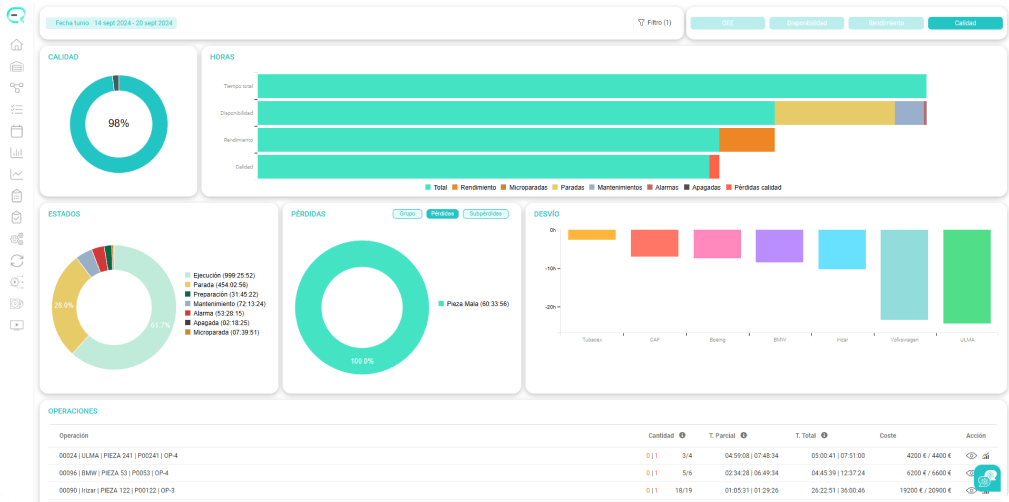The height and width of the screenshot is (502, 1009).
Task: Click the info icon next to Cantidad
Action: coord(682,435)
